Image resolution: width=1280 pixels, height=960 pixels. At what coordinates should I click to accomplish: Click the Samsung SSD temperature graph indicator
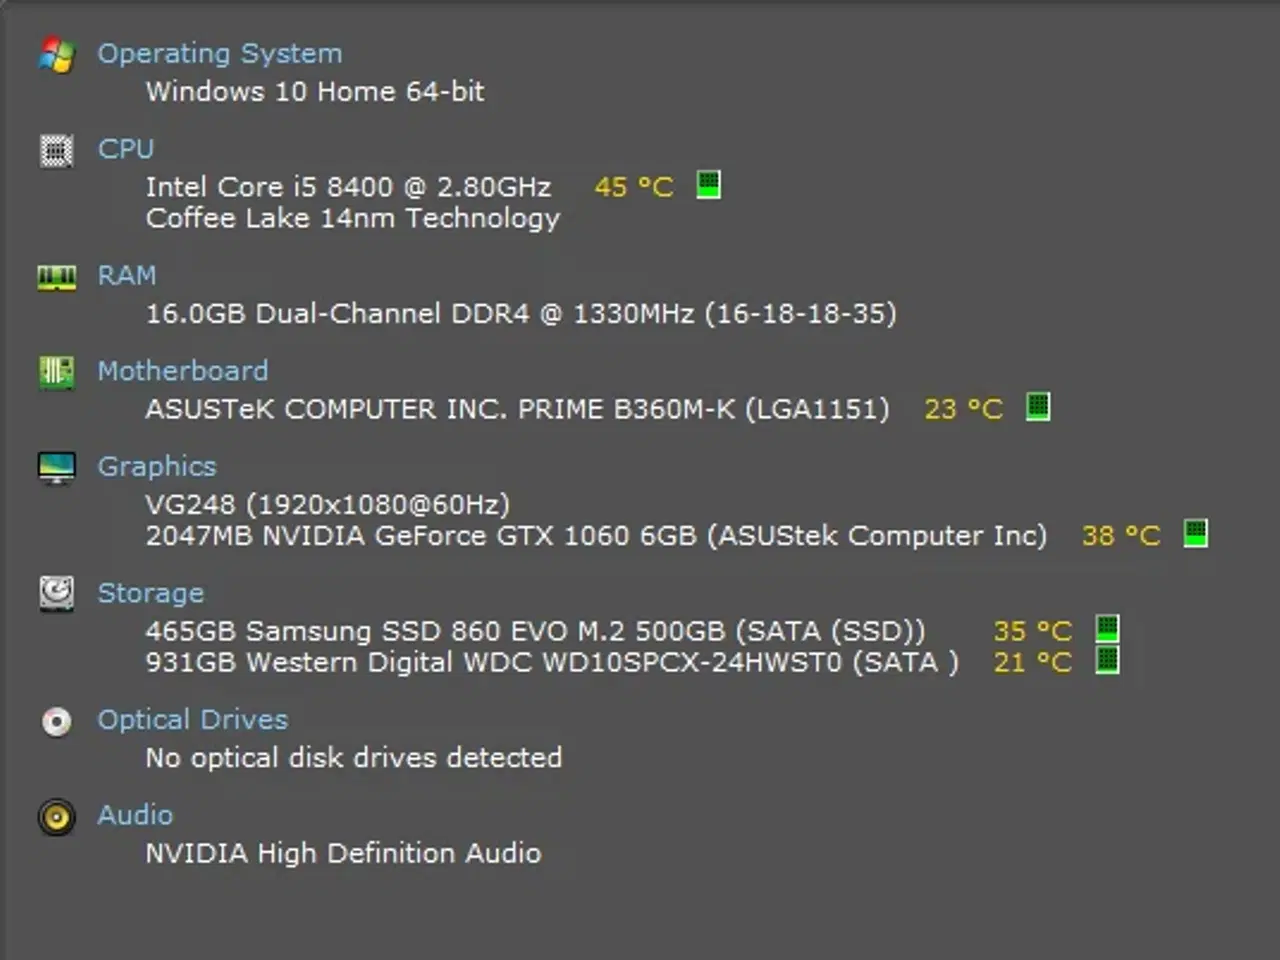click(1108, 630)
